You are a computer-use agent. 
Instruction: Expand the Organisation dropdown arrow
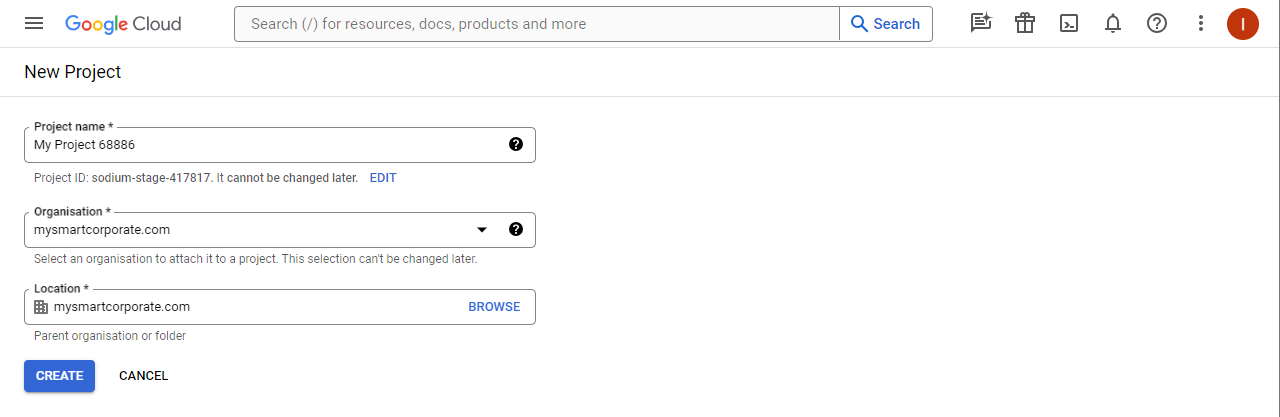(482, 229)
